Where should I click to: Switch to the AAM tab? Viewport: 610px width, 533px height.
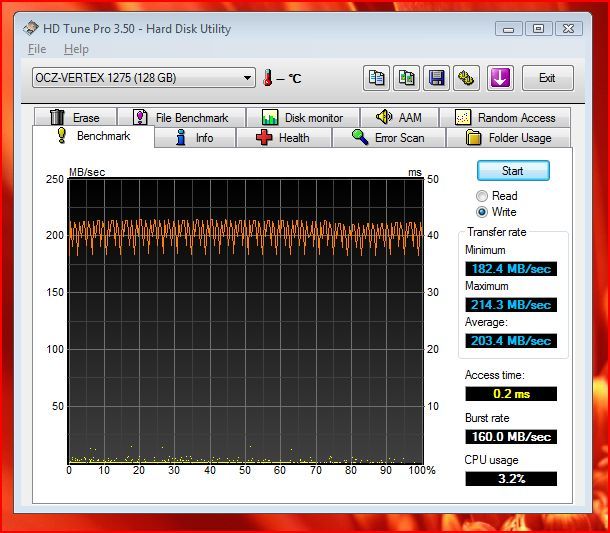[x=399, y=117]
